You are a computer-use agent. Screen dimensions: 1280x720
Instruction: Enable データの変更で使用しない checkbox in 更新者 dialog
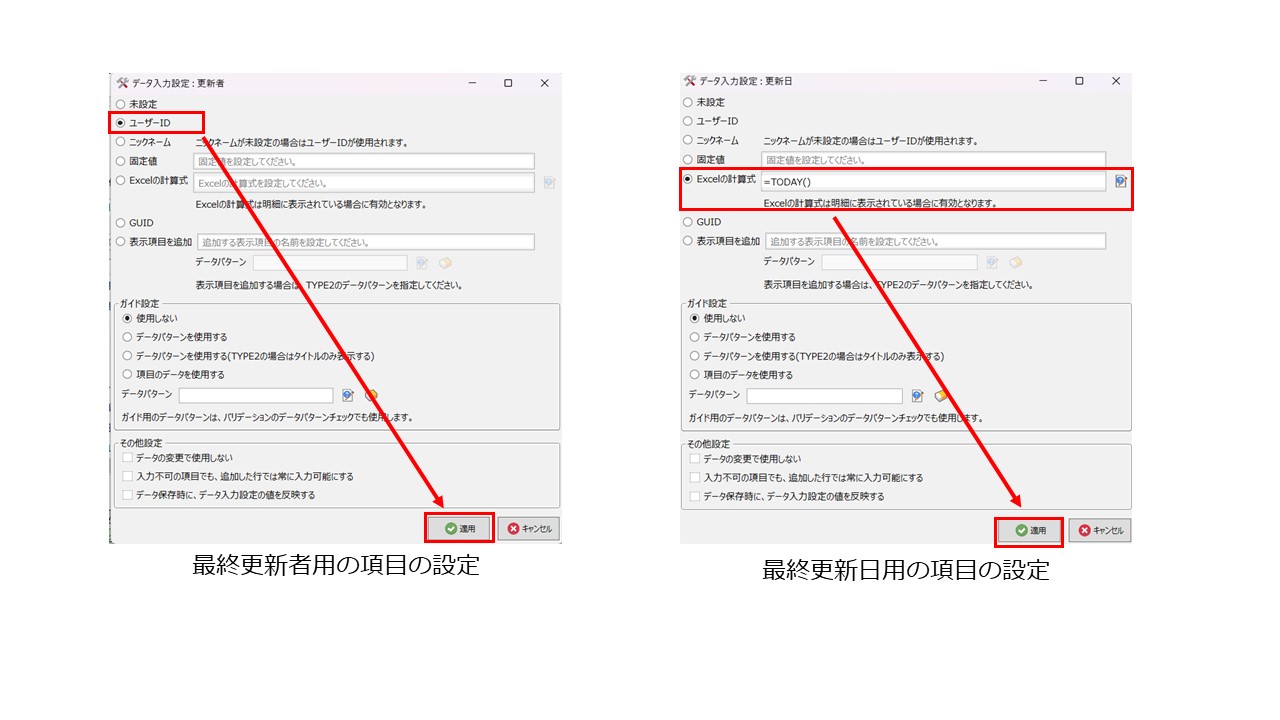[x=128, y=458]
